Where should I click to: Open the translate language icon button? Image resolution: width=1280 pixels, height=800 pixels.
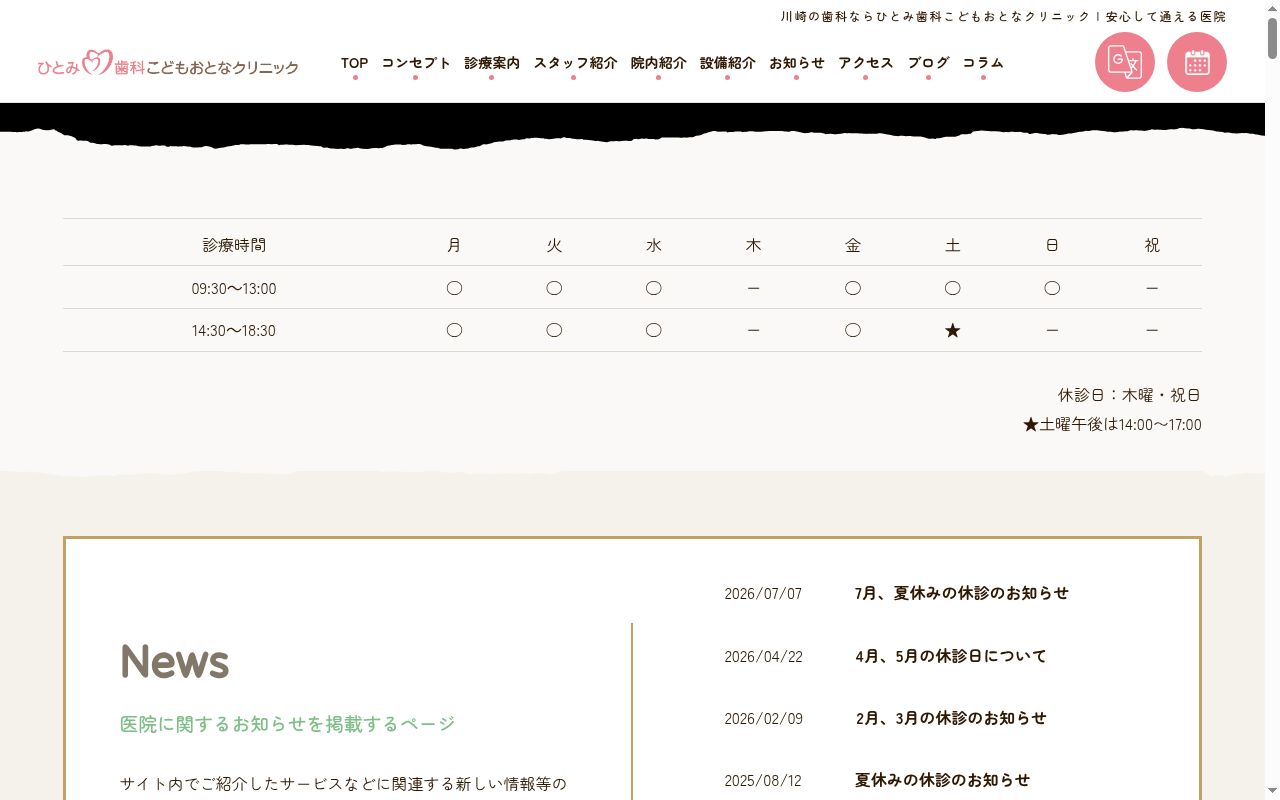pos(1125,62)
